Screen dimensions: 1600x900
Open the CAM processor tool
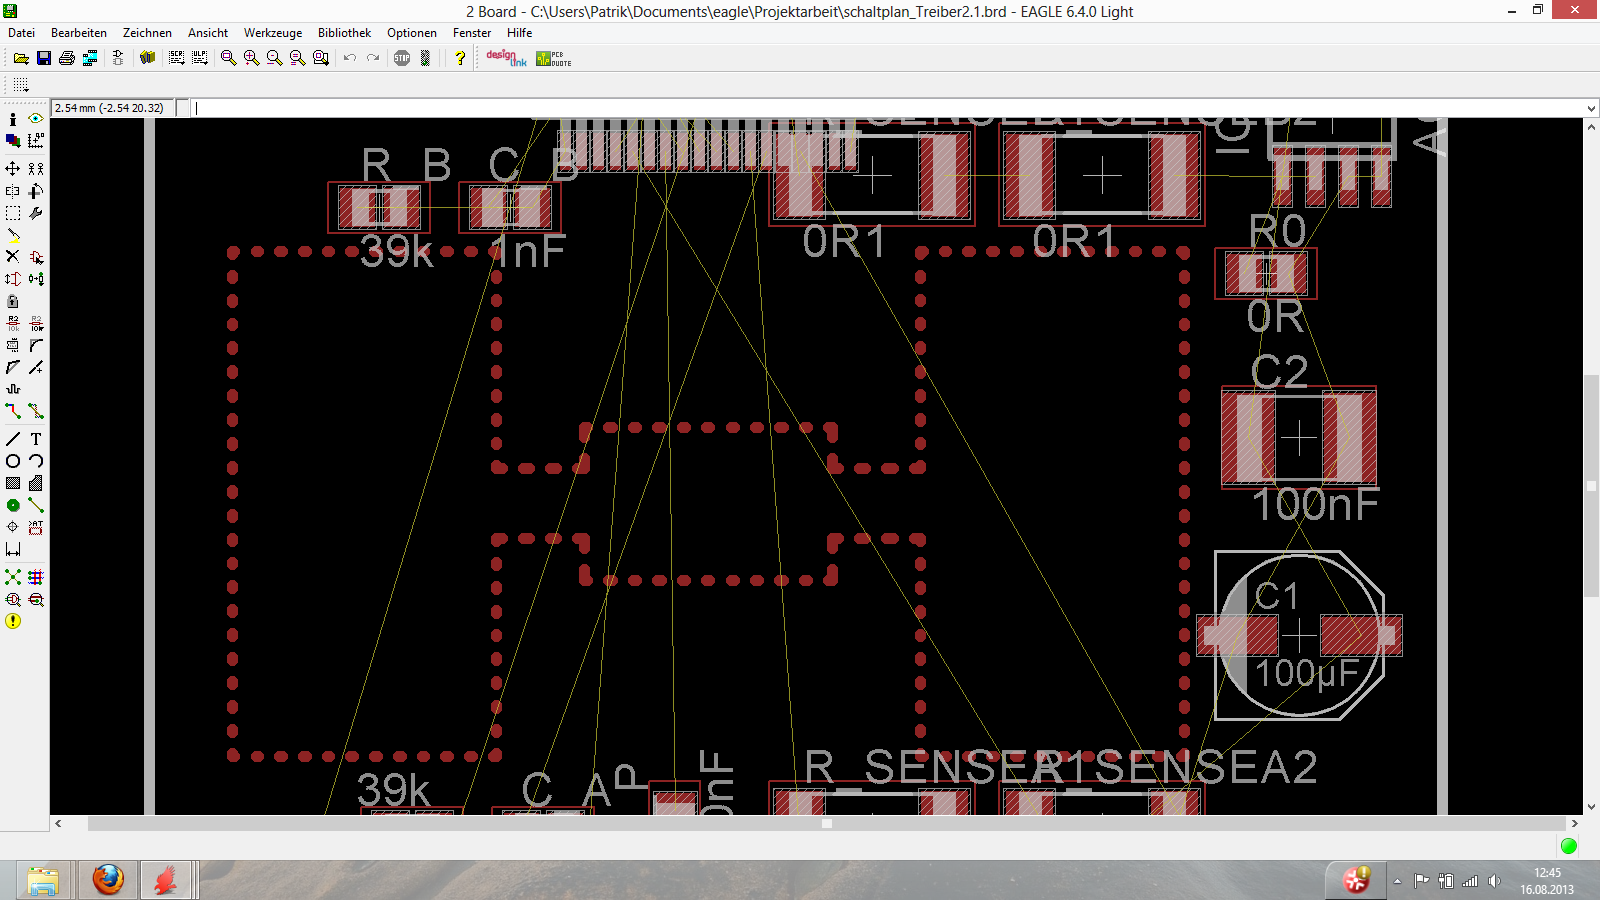pos(90,58)
